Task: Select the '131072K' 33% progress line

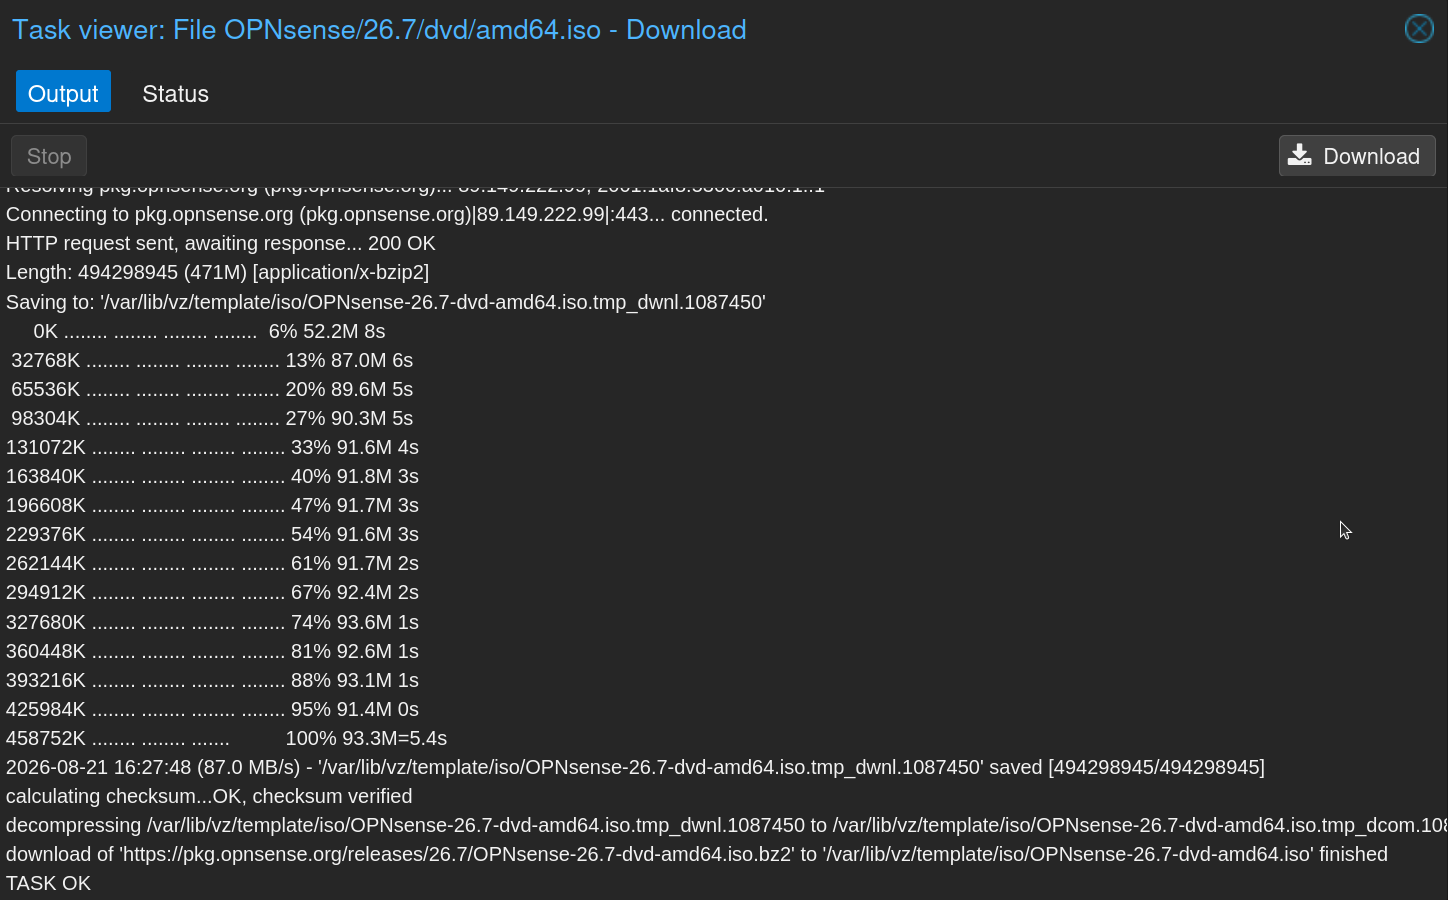Action: pos(212,447)
